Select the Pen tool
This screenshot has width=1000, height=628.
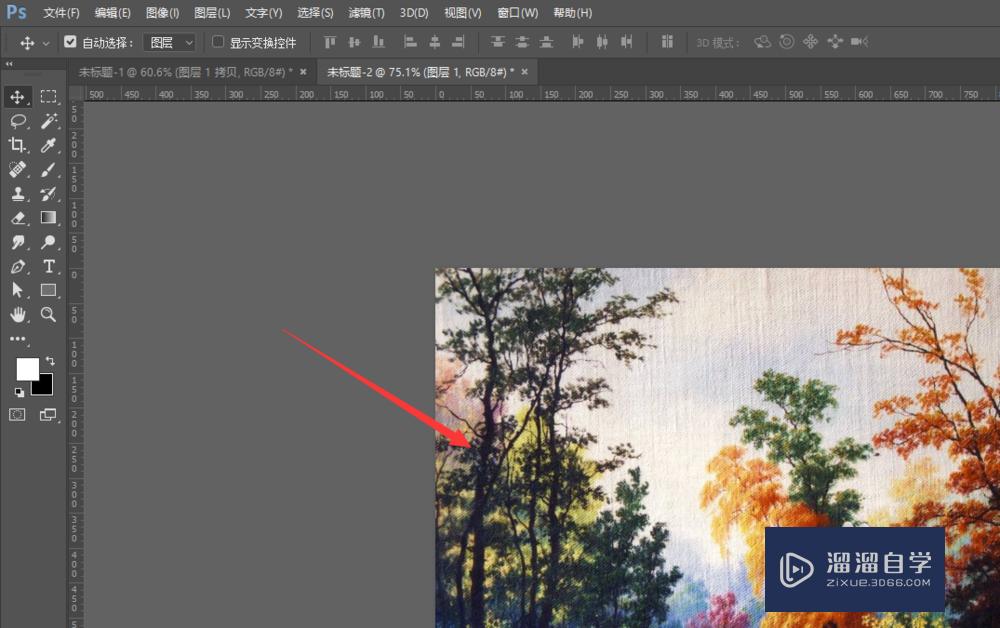[17, 267]
